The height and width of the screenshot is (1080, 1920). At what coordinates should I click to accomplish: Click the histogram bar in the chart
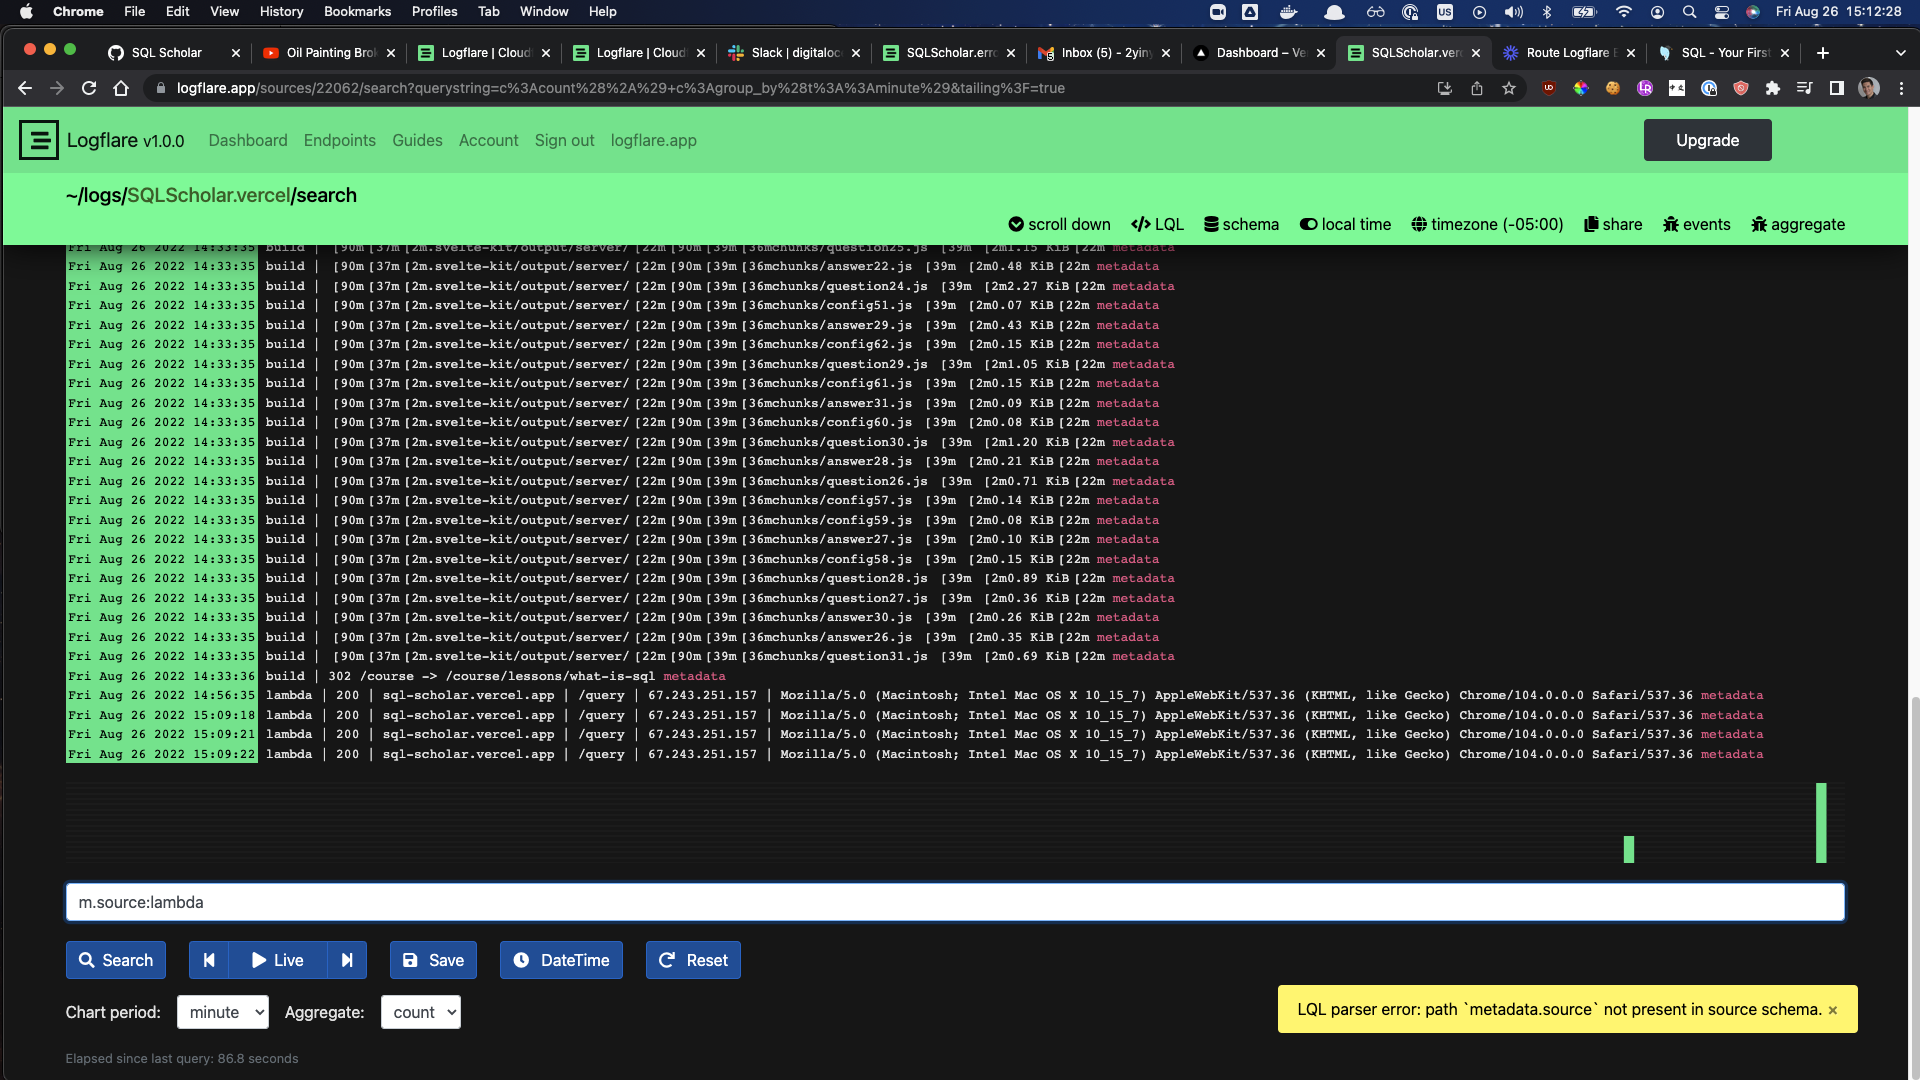pyautogui.click(x=1820, y=825)
